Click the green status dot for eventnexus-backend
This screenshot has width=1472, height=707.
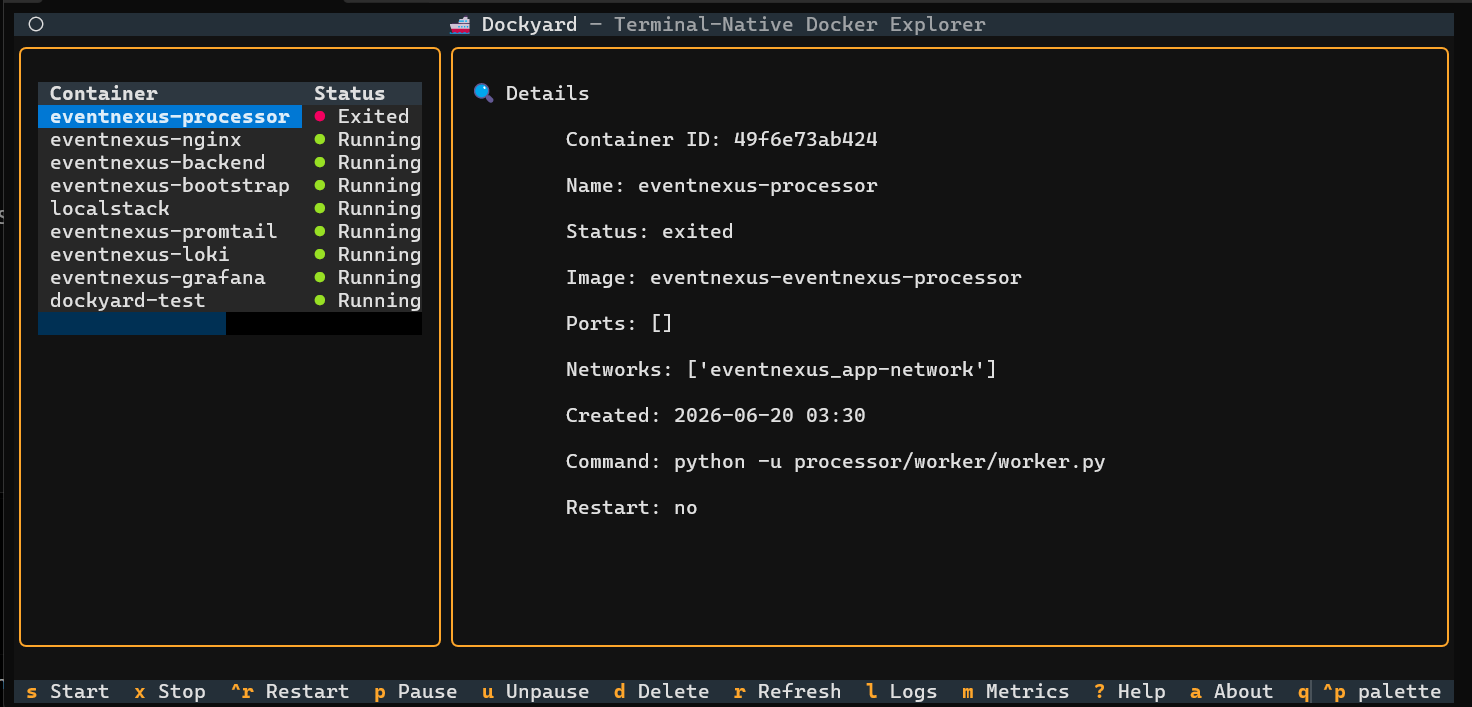tap(320, 163)
